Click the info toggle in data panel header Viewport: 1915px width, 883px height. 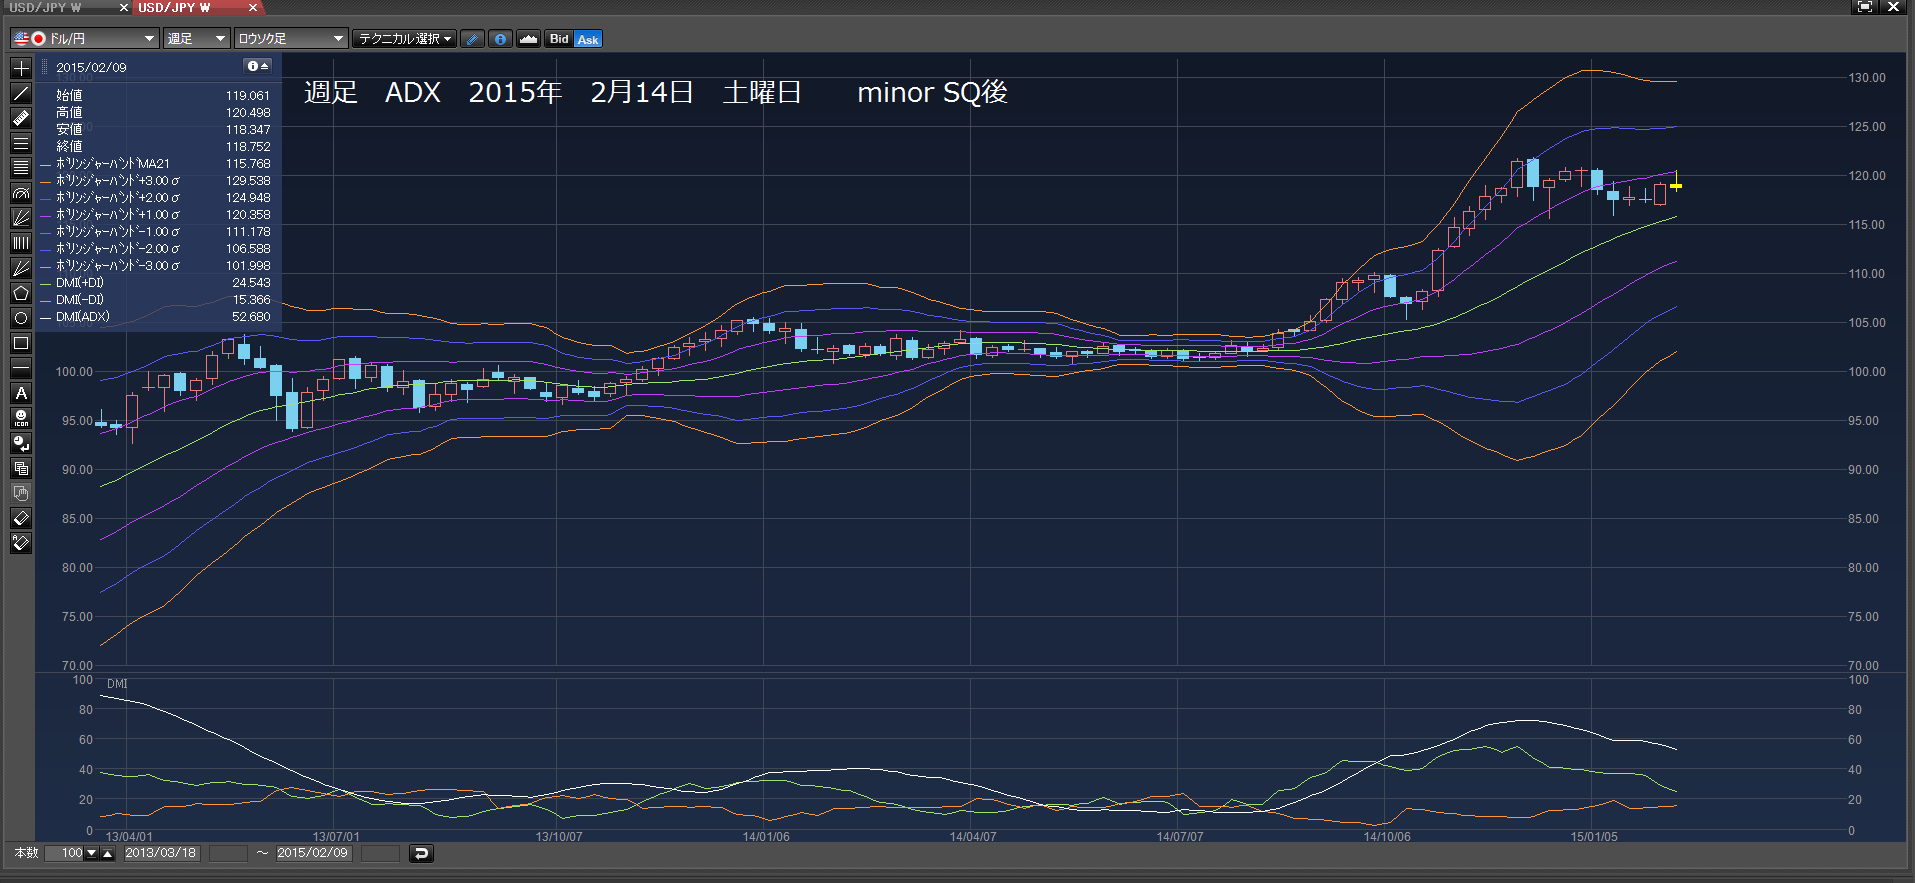[258, 66]
